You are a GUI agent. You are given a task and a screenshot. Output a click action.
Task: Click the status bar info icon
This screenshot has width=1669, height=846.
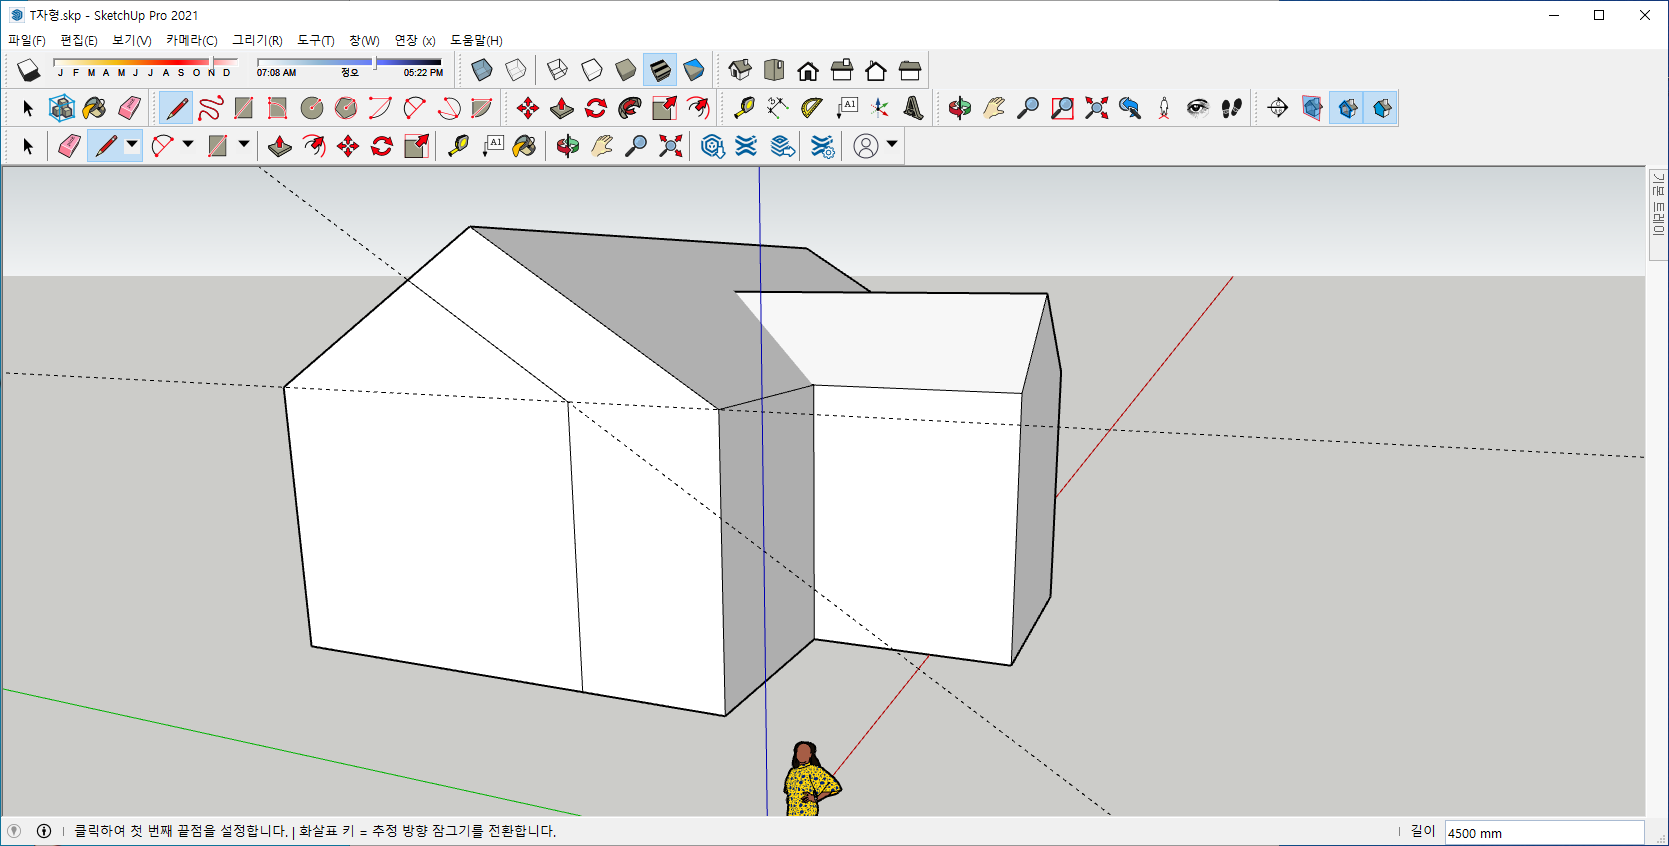[44, 831]
